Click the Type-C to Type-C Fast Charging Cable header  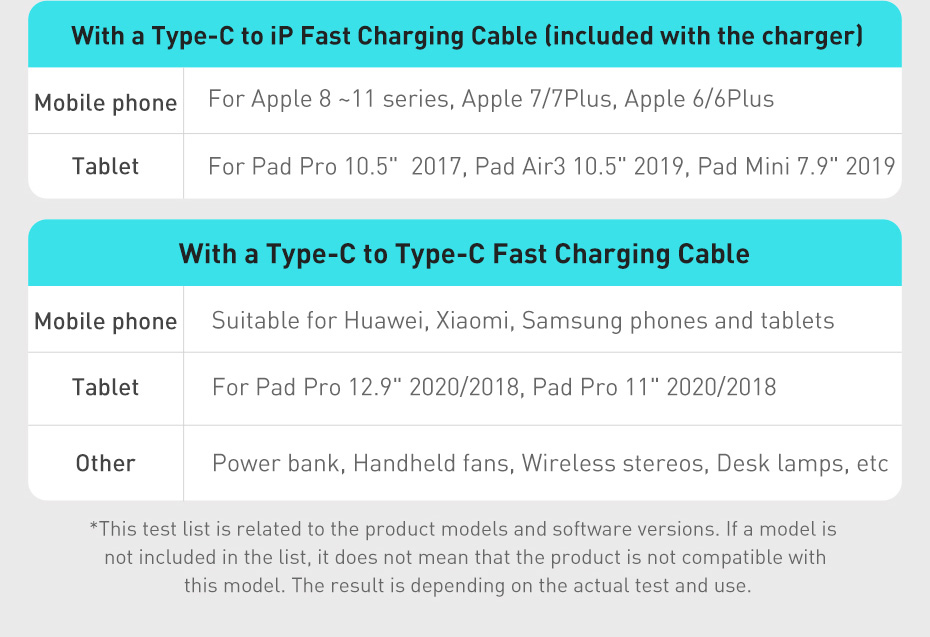click(464, 254)
